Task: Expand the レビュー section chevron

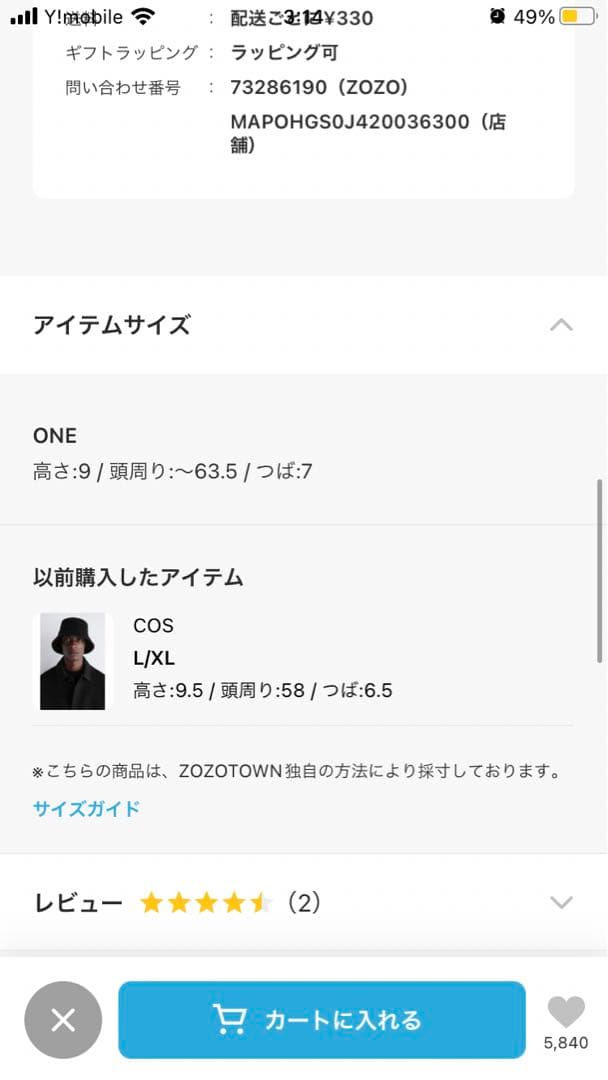Action: pyautogui.click(x=562, y=903)
